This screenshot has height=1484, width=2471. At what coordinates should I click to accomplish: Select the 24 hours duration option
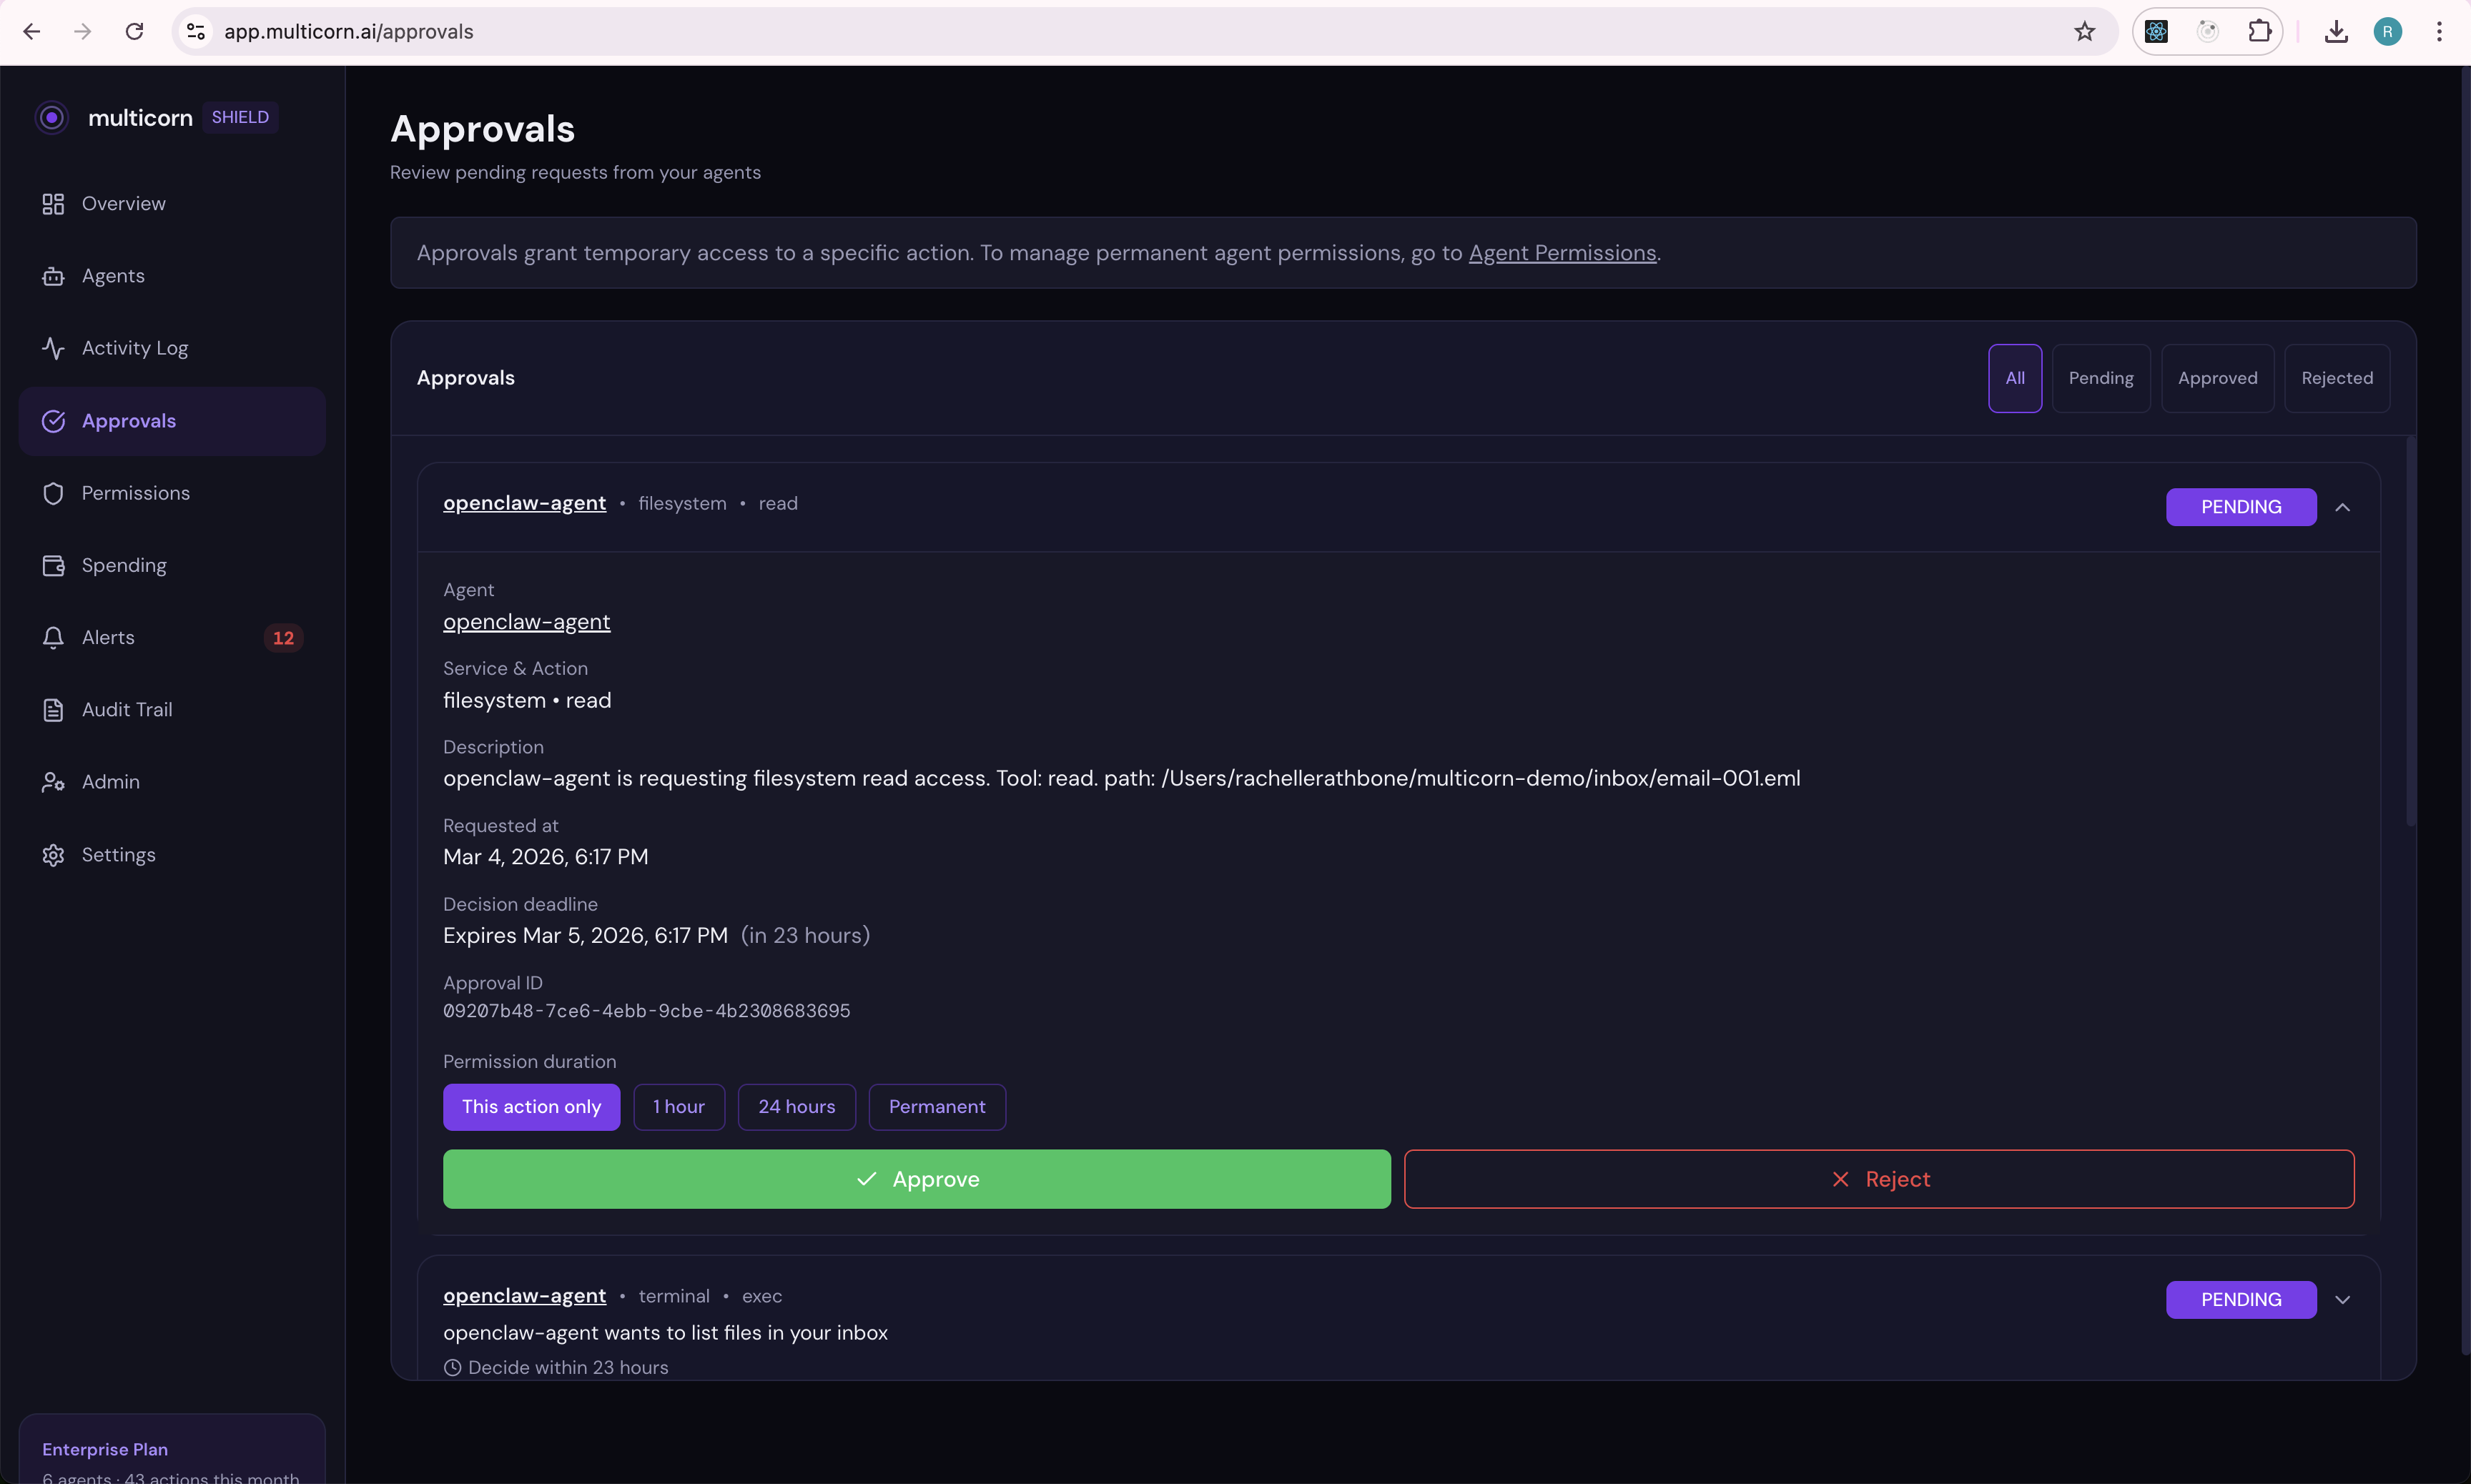796,1106
